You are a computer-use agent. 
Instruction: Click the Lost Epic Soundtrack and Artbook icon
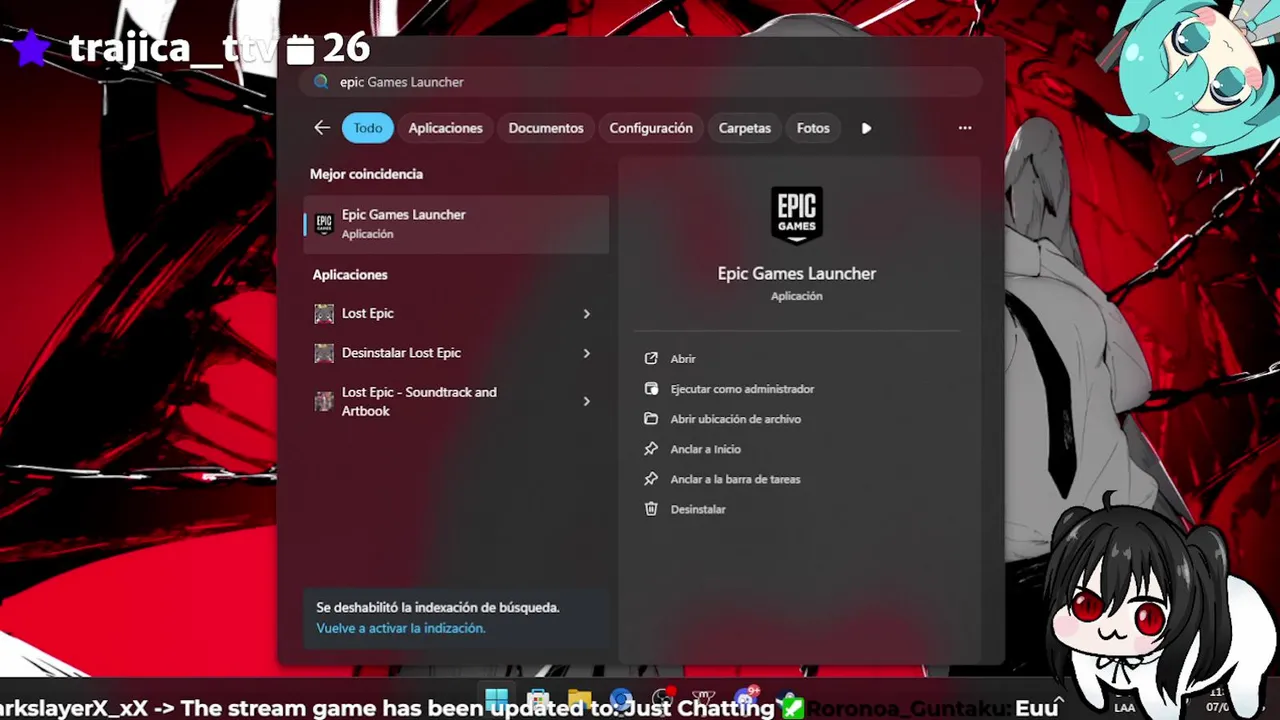point(324,401)
